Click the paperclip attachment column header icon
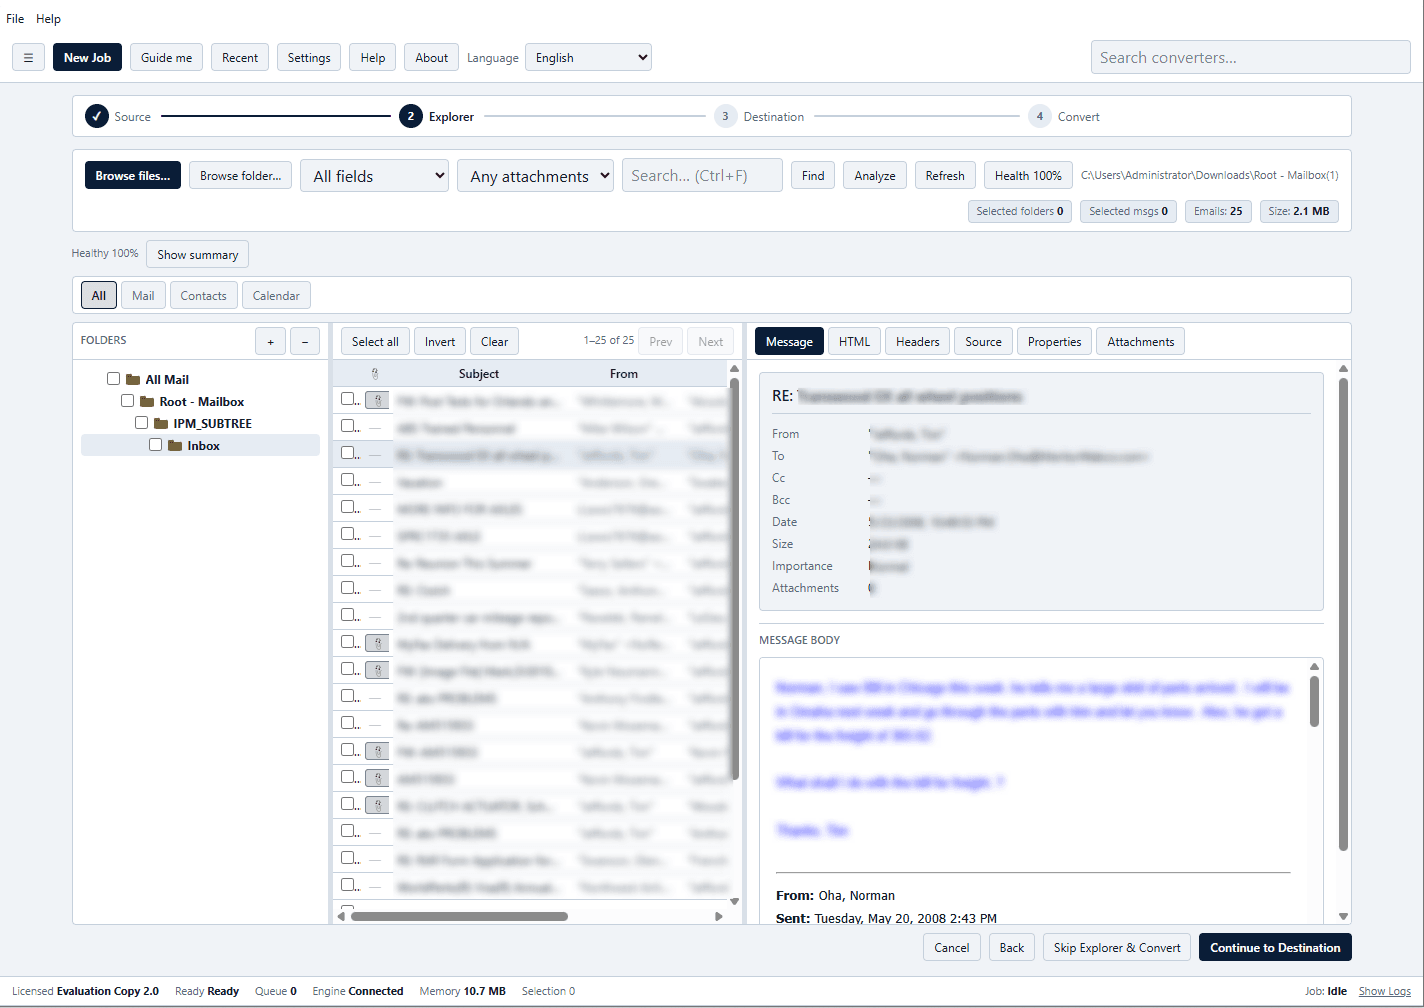Image resolution: width=1424 pixels, height=1008 pixels. (375, 374)
